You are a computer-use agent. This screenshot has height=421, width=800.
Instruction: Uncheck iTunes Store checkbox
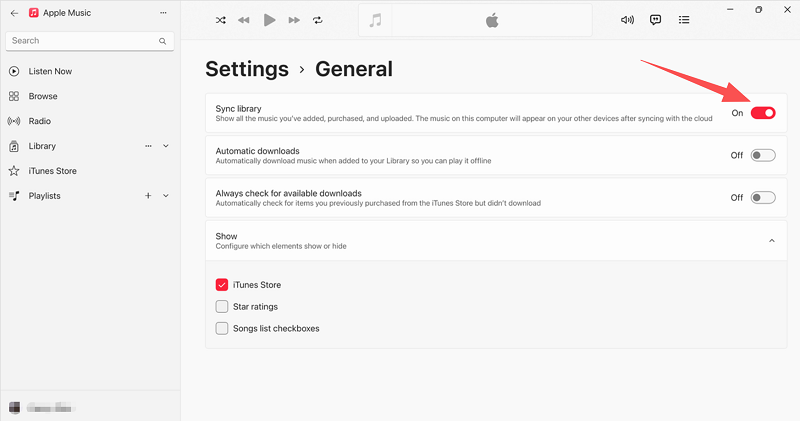[x=222, y=285]
